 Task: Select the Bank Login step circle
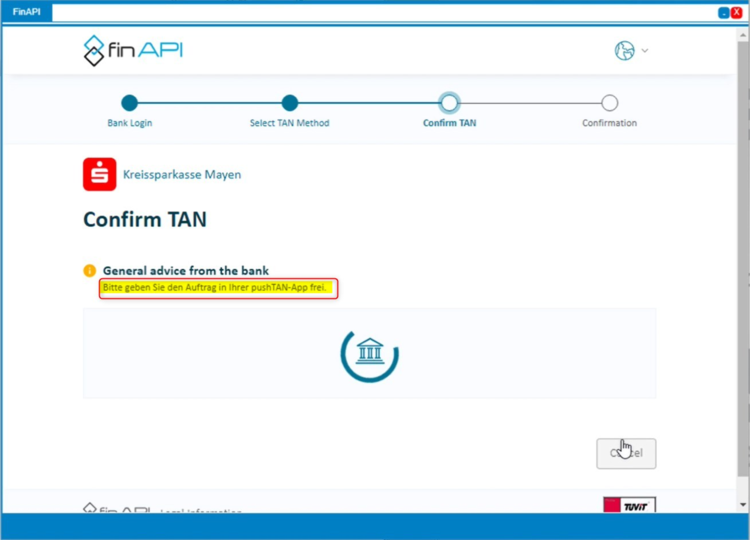pos(129,102)
